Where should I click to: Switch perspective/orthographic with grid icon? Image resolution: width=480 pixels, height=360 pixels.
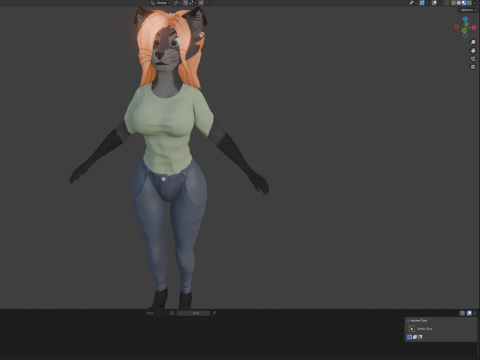click(x=473, y=67)
